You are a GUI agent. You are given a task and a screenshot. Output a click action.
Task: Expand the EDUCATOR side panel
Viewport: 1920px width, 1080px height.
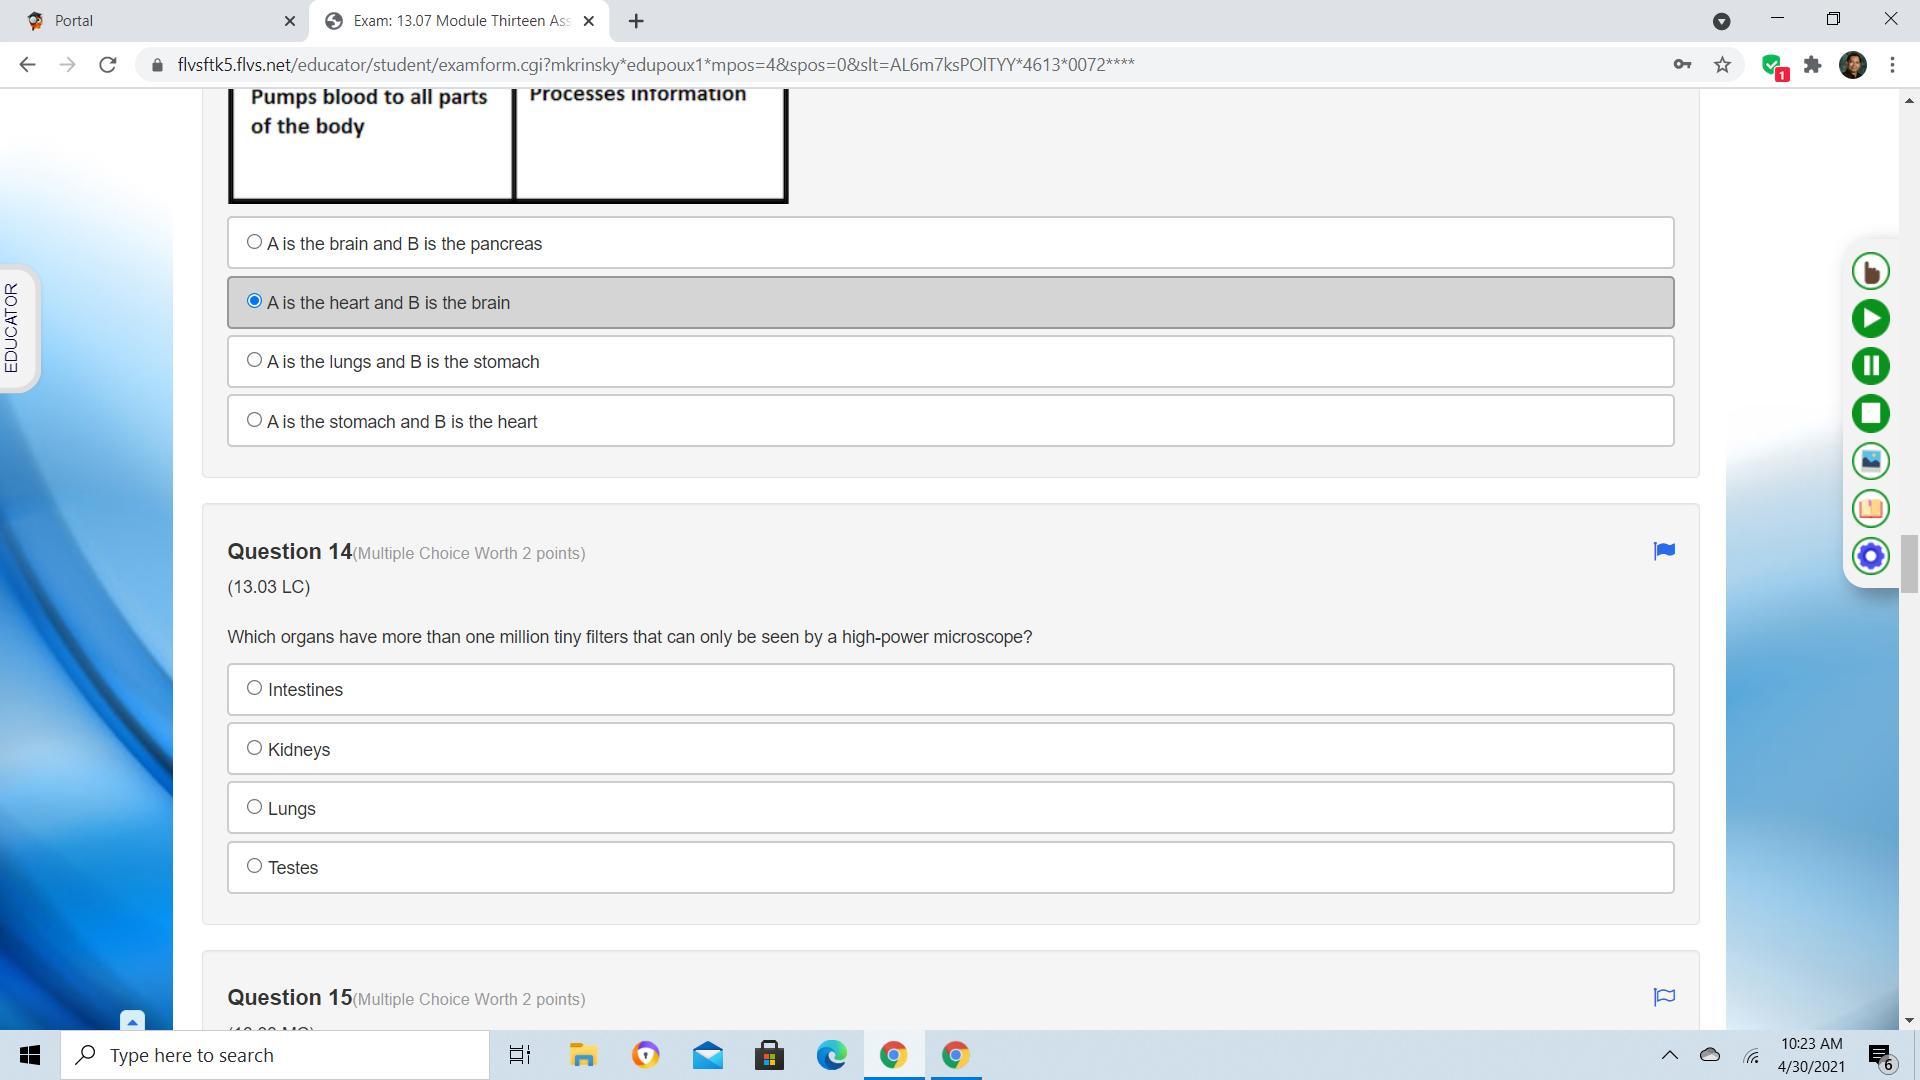click(14, 328)
